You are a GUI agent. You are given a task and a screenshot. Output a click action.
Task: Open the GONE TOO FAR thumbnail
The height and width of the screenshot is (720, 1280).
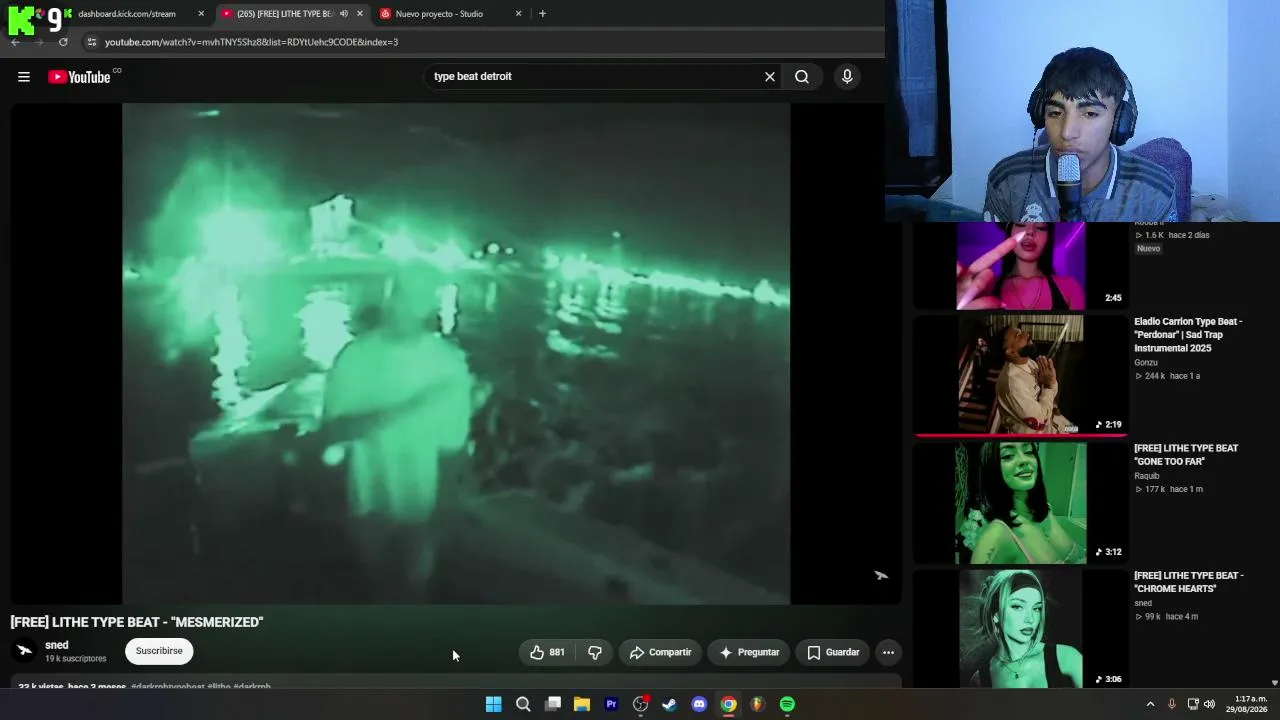(1020, 503)
